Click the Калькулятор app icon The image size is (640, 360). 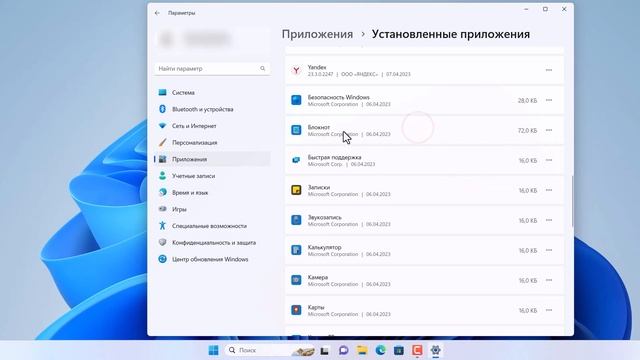[296, 250]
